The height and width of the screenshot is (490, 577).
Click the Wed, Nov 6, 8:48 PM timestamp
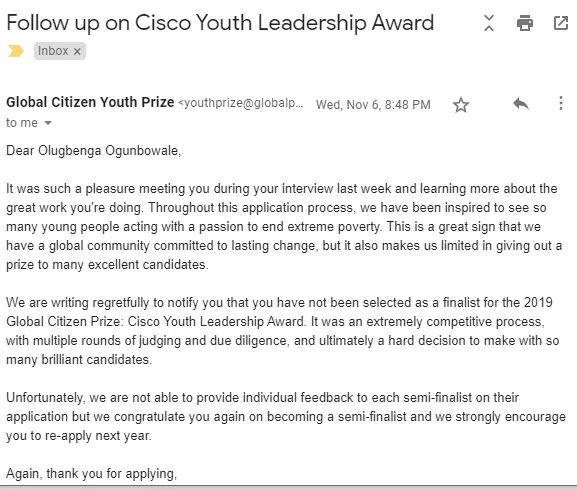[373, 105]
